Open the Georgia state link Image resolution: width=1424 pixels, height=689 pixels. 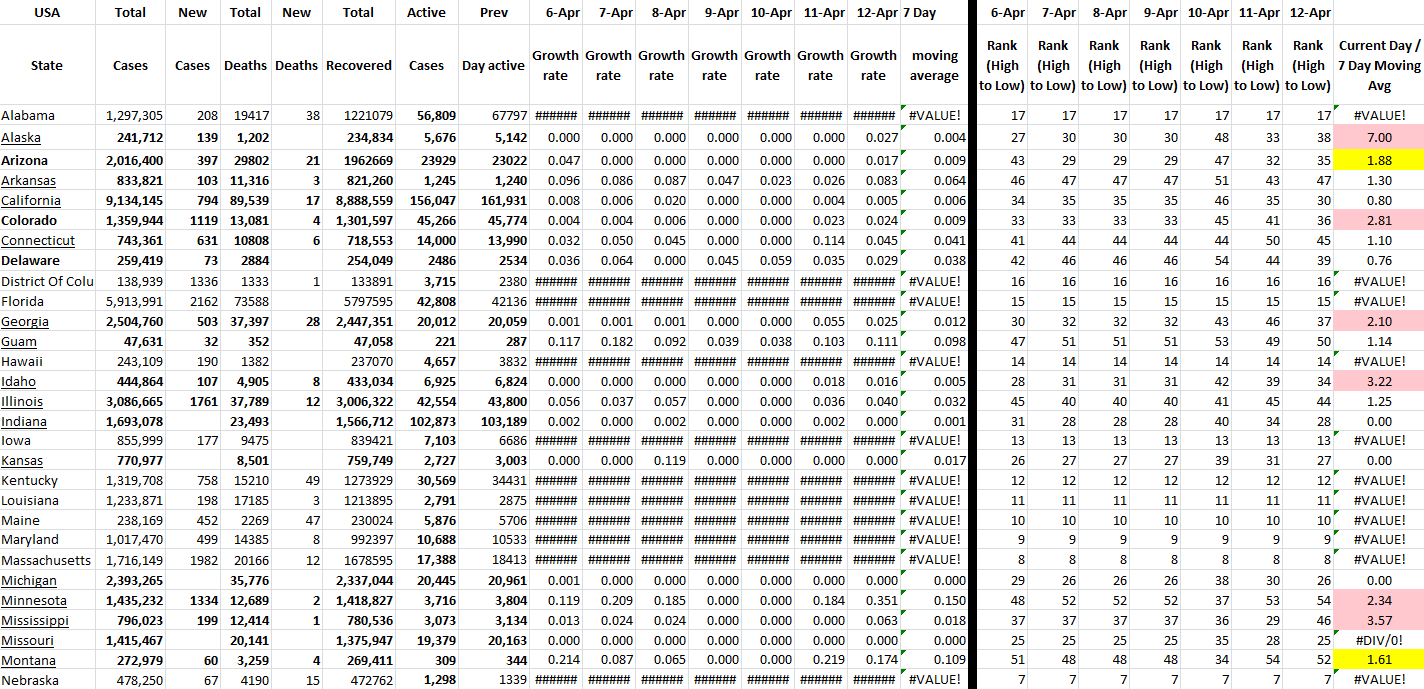click(x=25, y=321)
